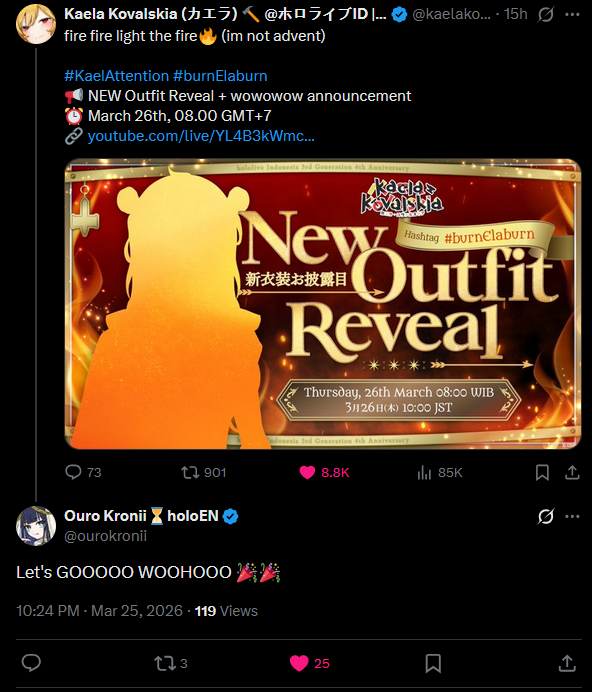Open the #burnElaburn hashtag link
592x692 pixels.
click(x=220, y=76)
